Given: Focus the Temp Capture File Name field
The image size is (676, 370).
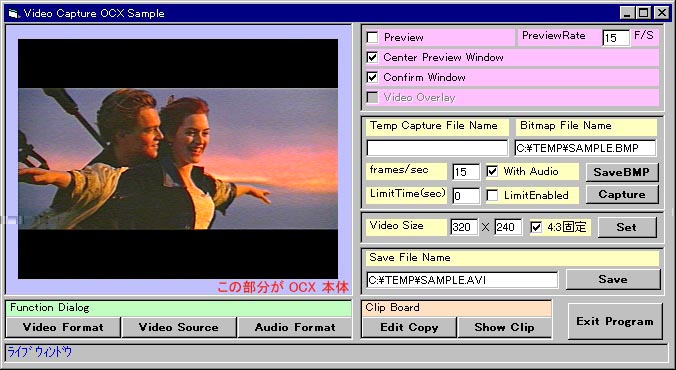Looking at the screenshot, I should (437, 148).
